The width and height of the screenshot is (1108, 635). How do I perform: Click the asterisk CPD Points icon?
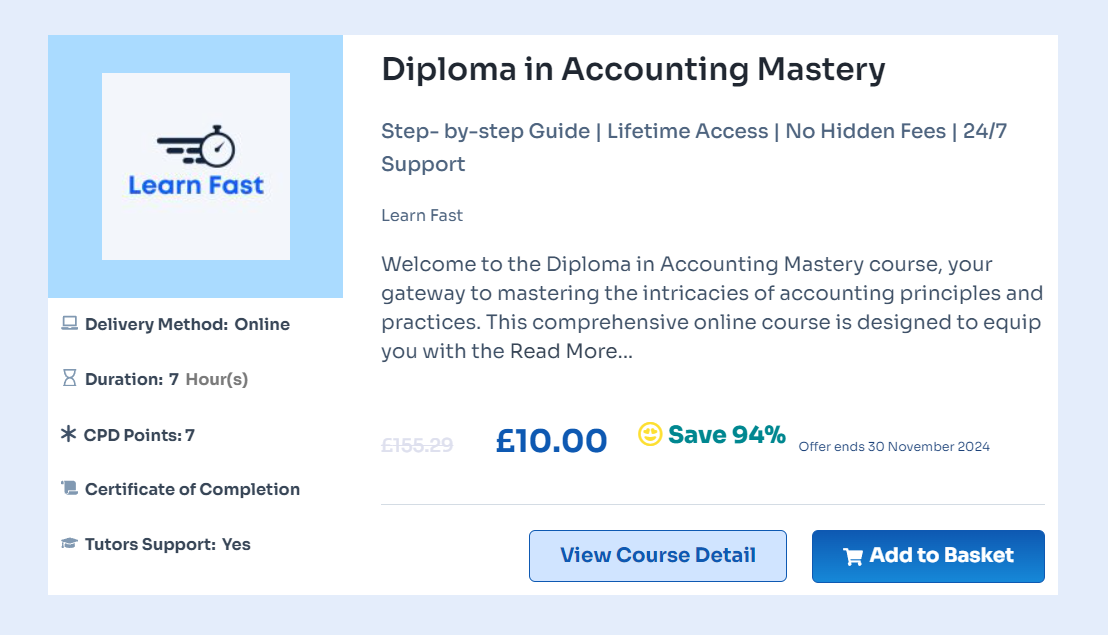[68, 434]
